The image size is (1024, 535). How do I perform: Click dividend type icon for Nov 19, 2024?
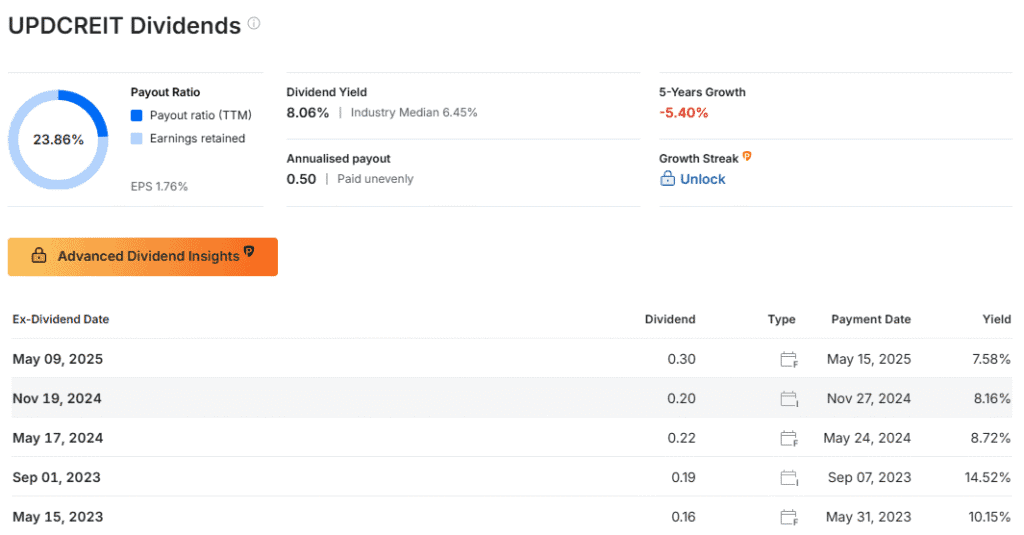(789, 398)
